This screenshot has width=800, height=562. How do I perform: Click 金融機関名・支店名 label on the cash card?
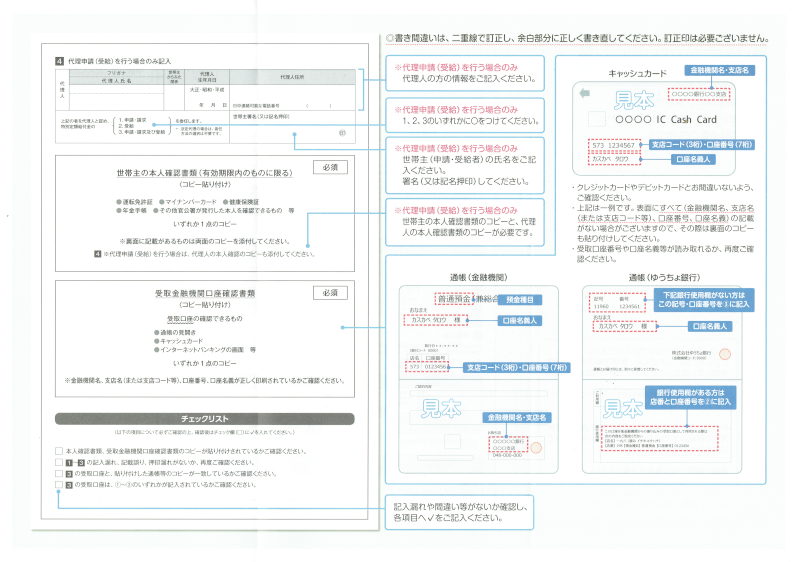tap(719, 70)
